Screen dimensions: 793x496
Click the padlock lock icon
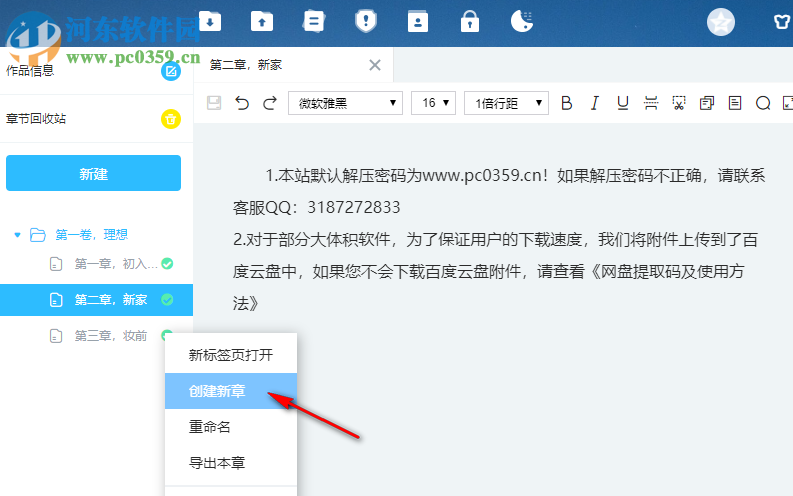pos(470,22)
